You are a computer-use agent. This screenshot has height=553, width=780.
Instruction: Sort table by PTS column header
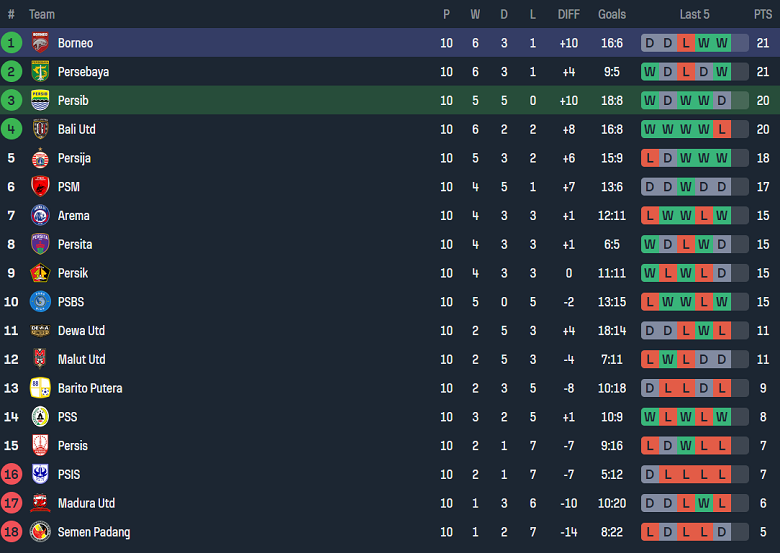coord(763,14)
